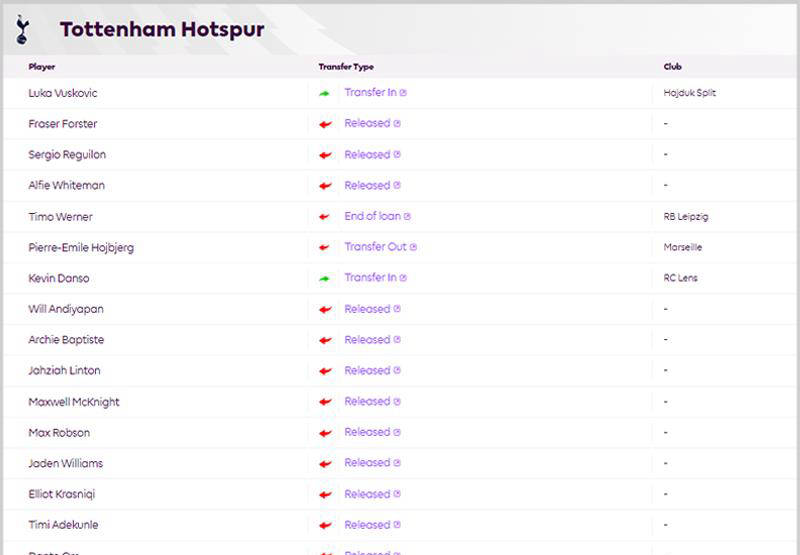Click the Transfer Type column header
800x555 pixels.
click(x=346, y=67)
